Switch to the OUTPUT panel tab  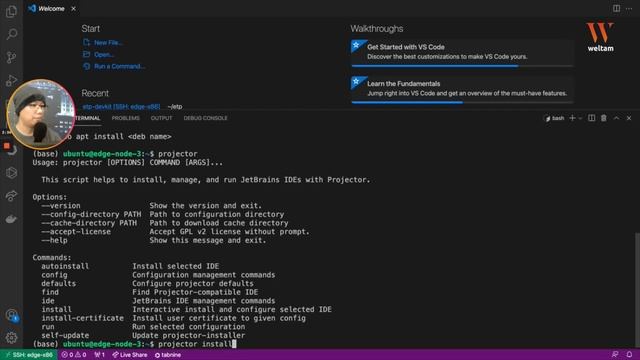[x=162, y=118]
